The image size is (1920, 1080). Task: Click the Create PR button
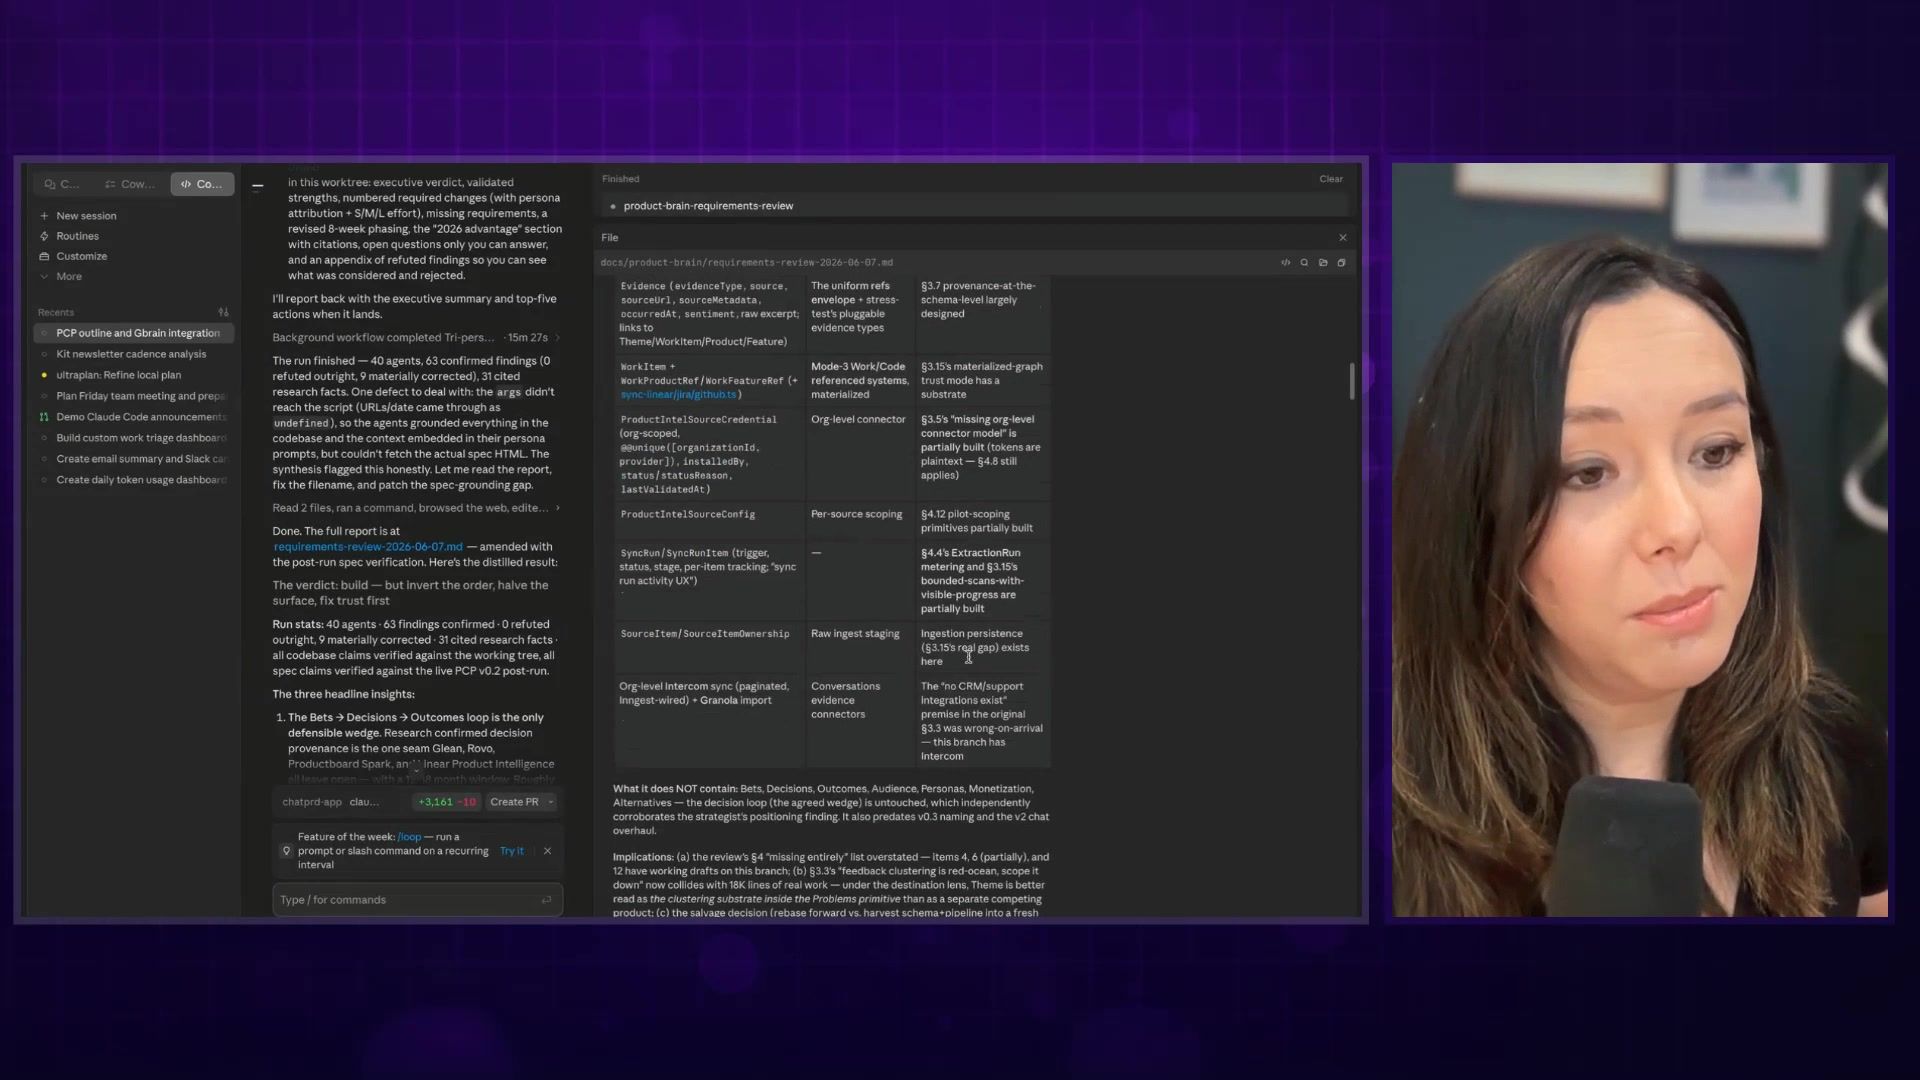click(514, 802)
